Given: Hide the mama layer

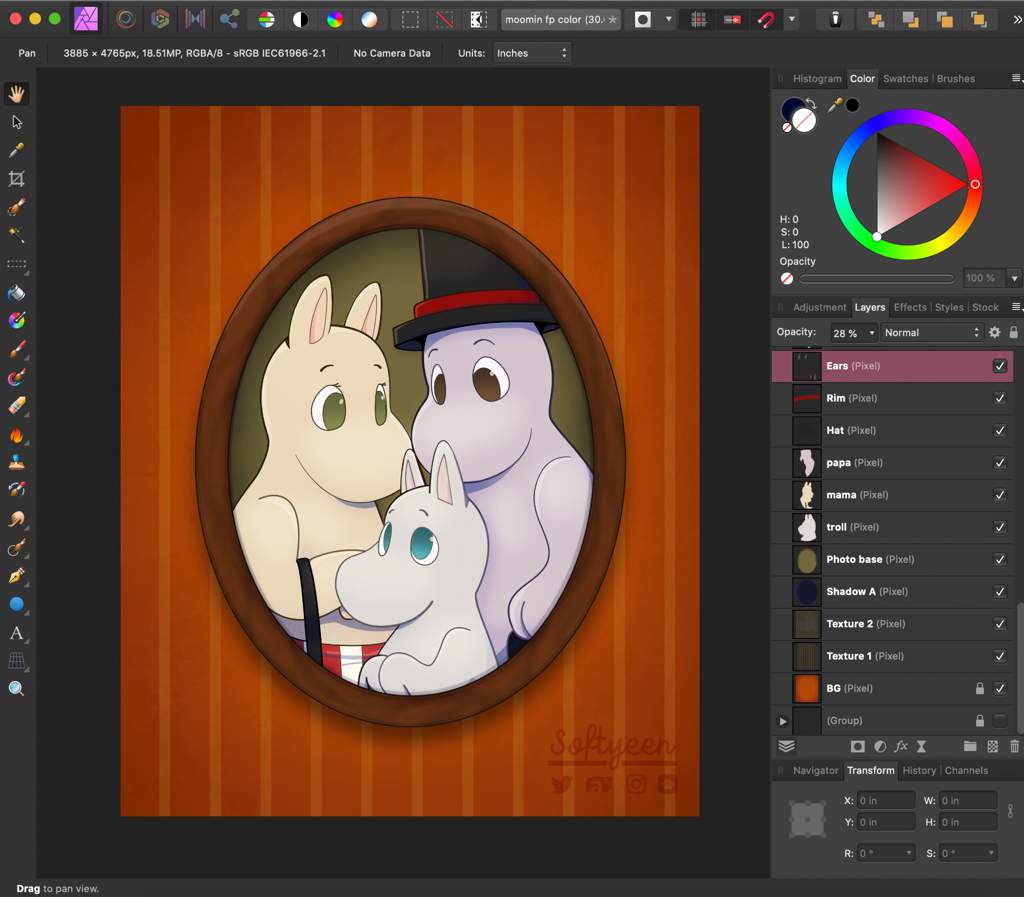Looking at the screenshot, I should click(1000, 495).
